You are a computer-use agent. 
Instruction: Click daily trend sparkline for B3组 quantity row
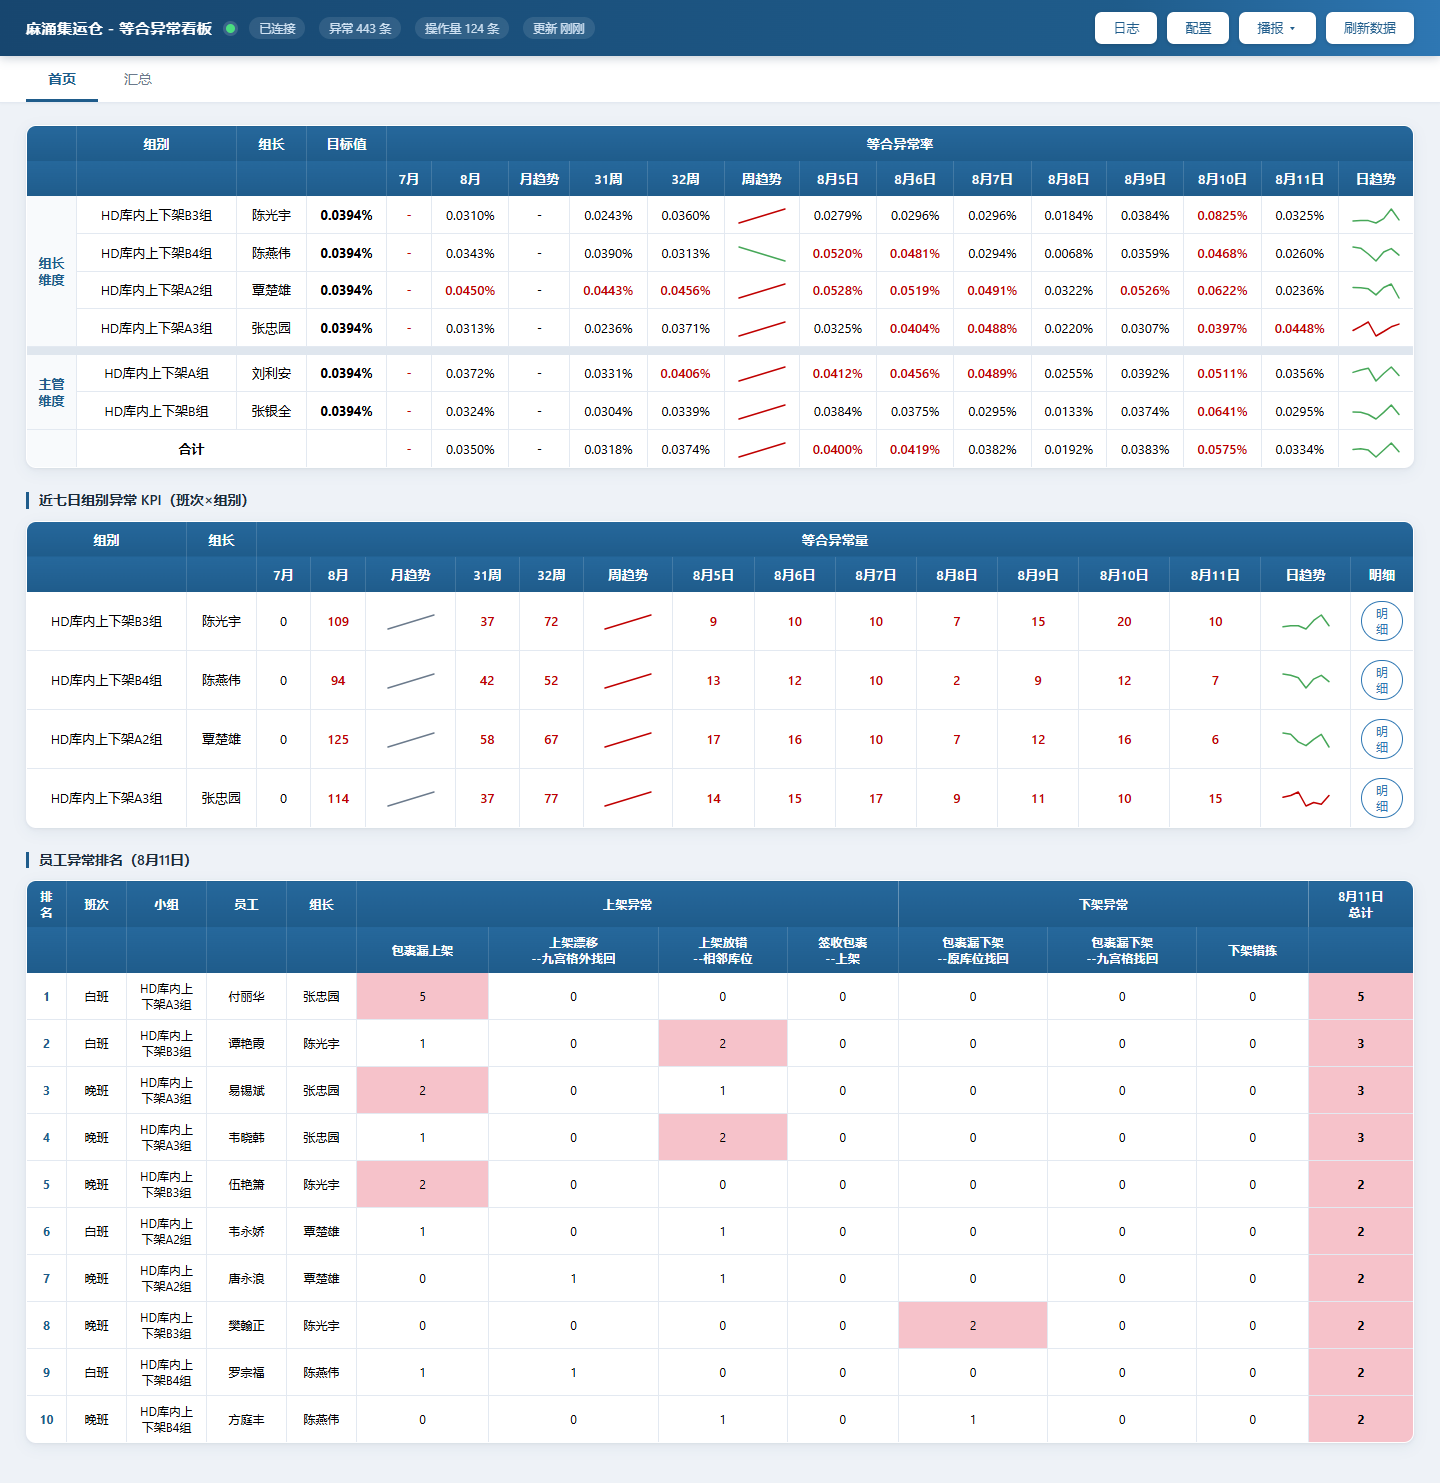[x=1306, y=621]
